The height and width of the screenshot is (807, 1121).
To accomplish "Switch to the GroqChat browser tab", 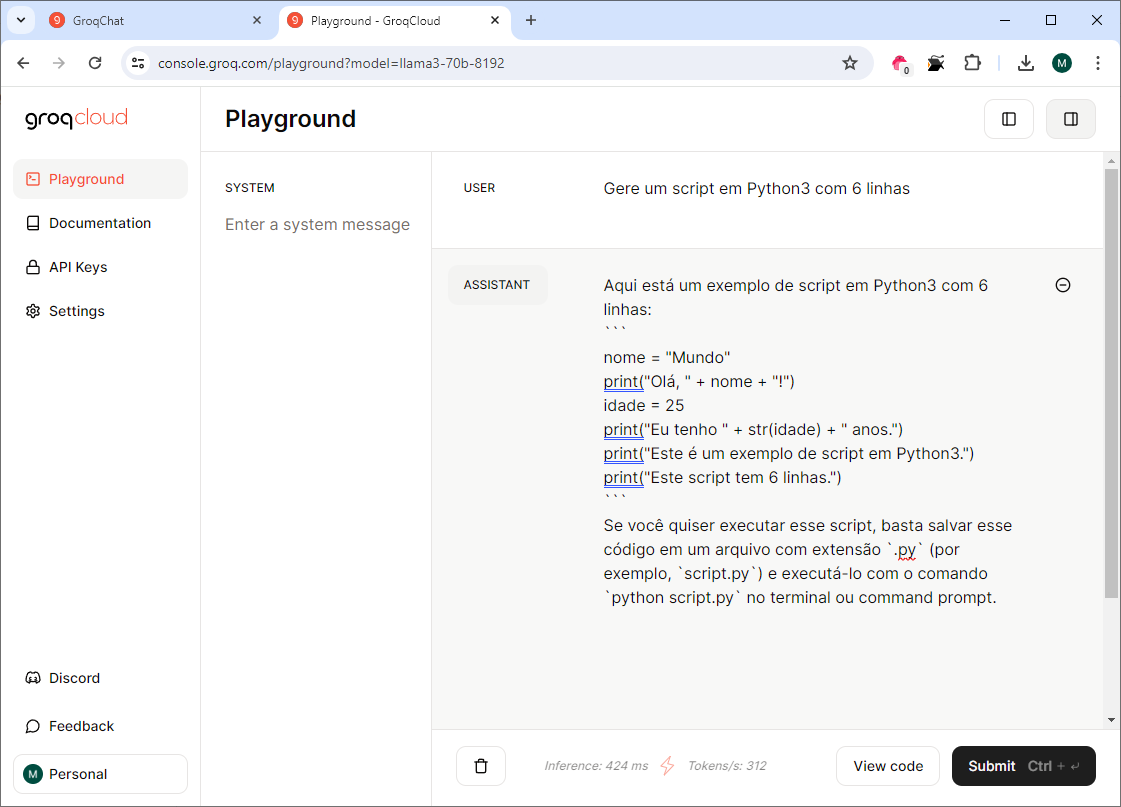I will click(155, 21).
